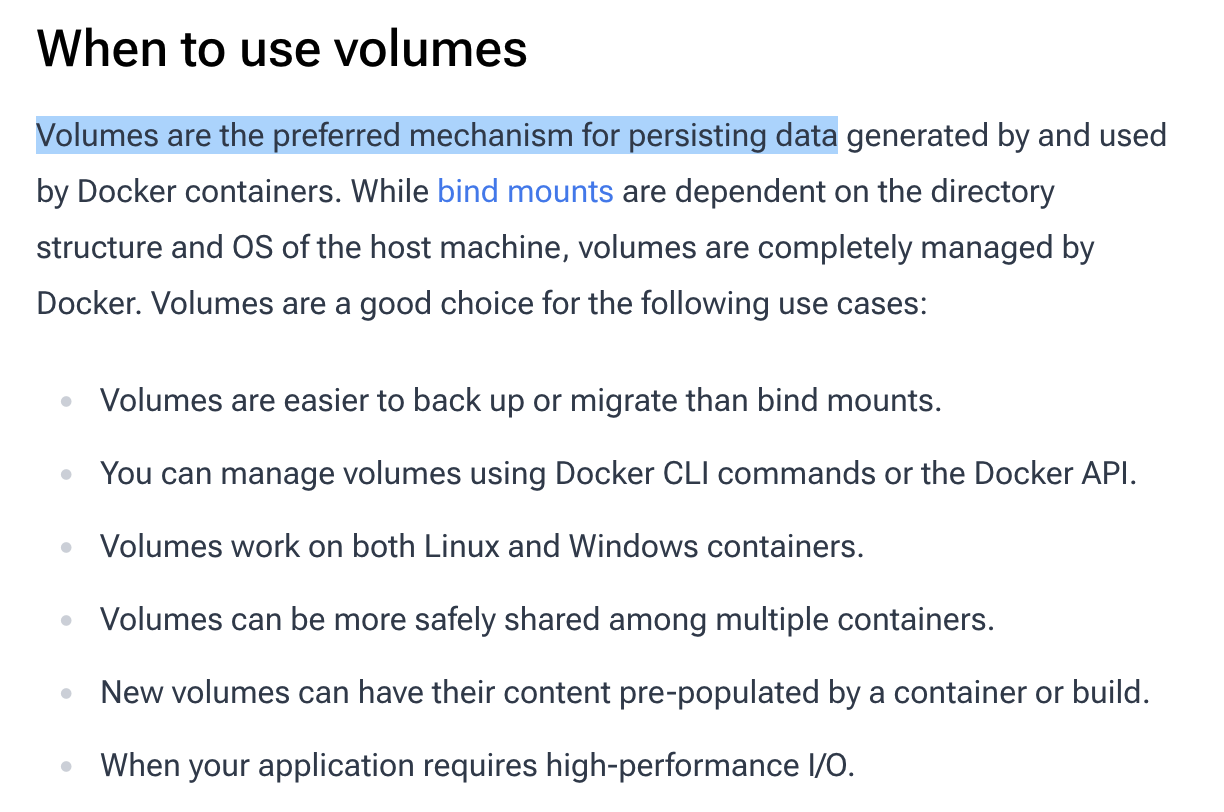The image size is (1224, 812).
Task: Click the bullet dot beside "You can manage volumes"
Action: click(67, 474)
